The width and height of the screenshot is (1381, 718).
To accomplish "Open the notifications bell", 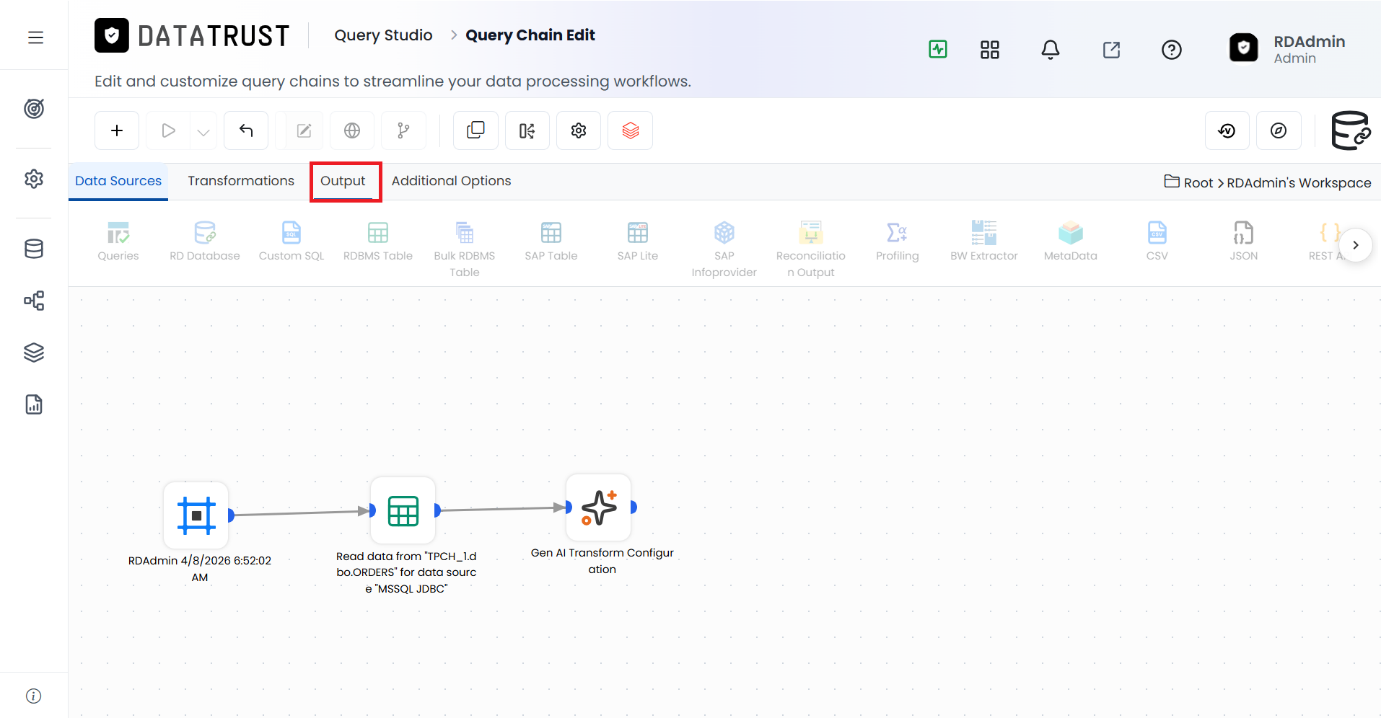I will [x=1050, y=49].
